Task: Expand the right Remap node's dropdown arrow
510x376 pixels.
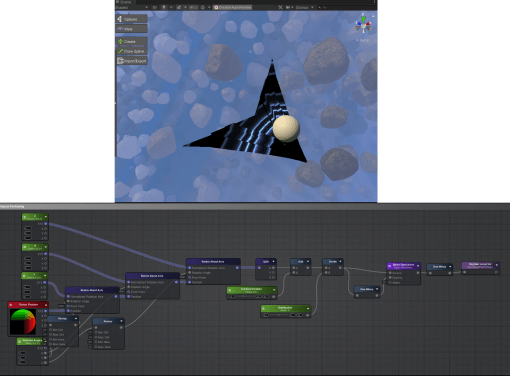Action: point(121,321)
